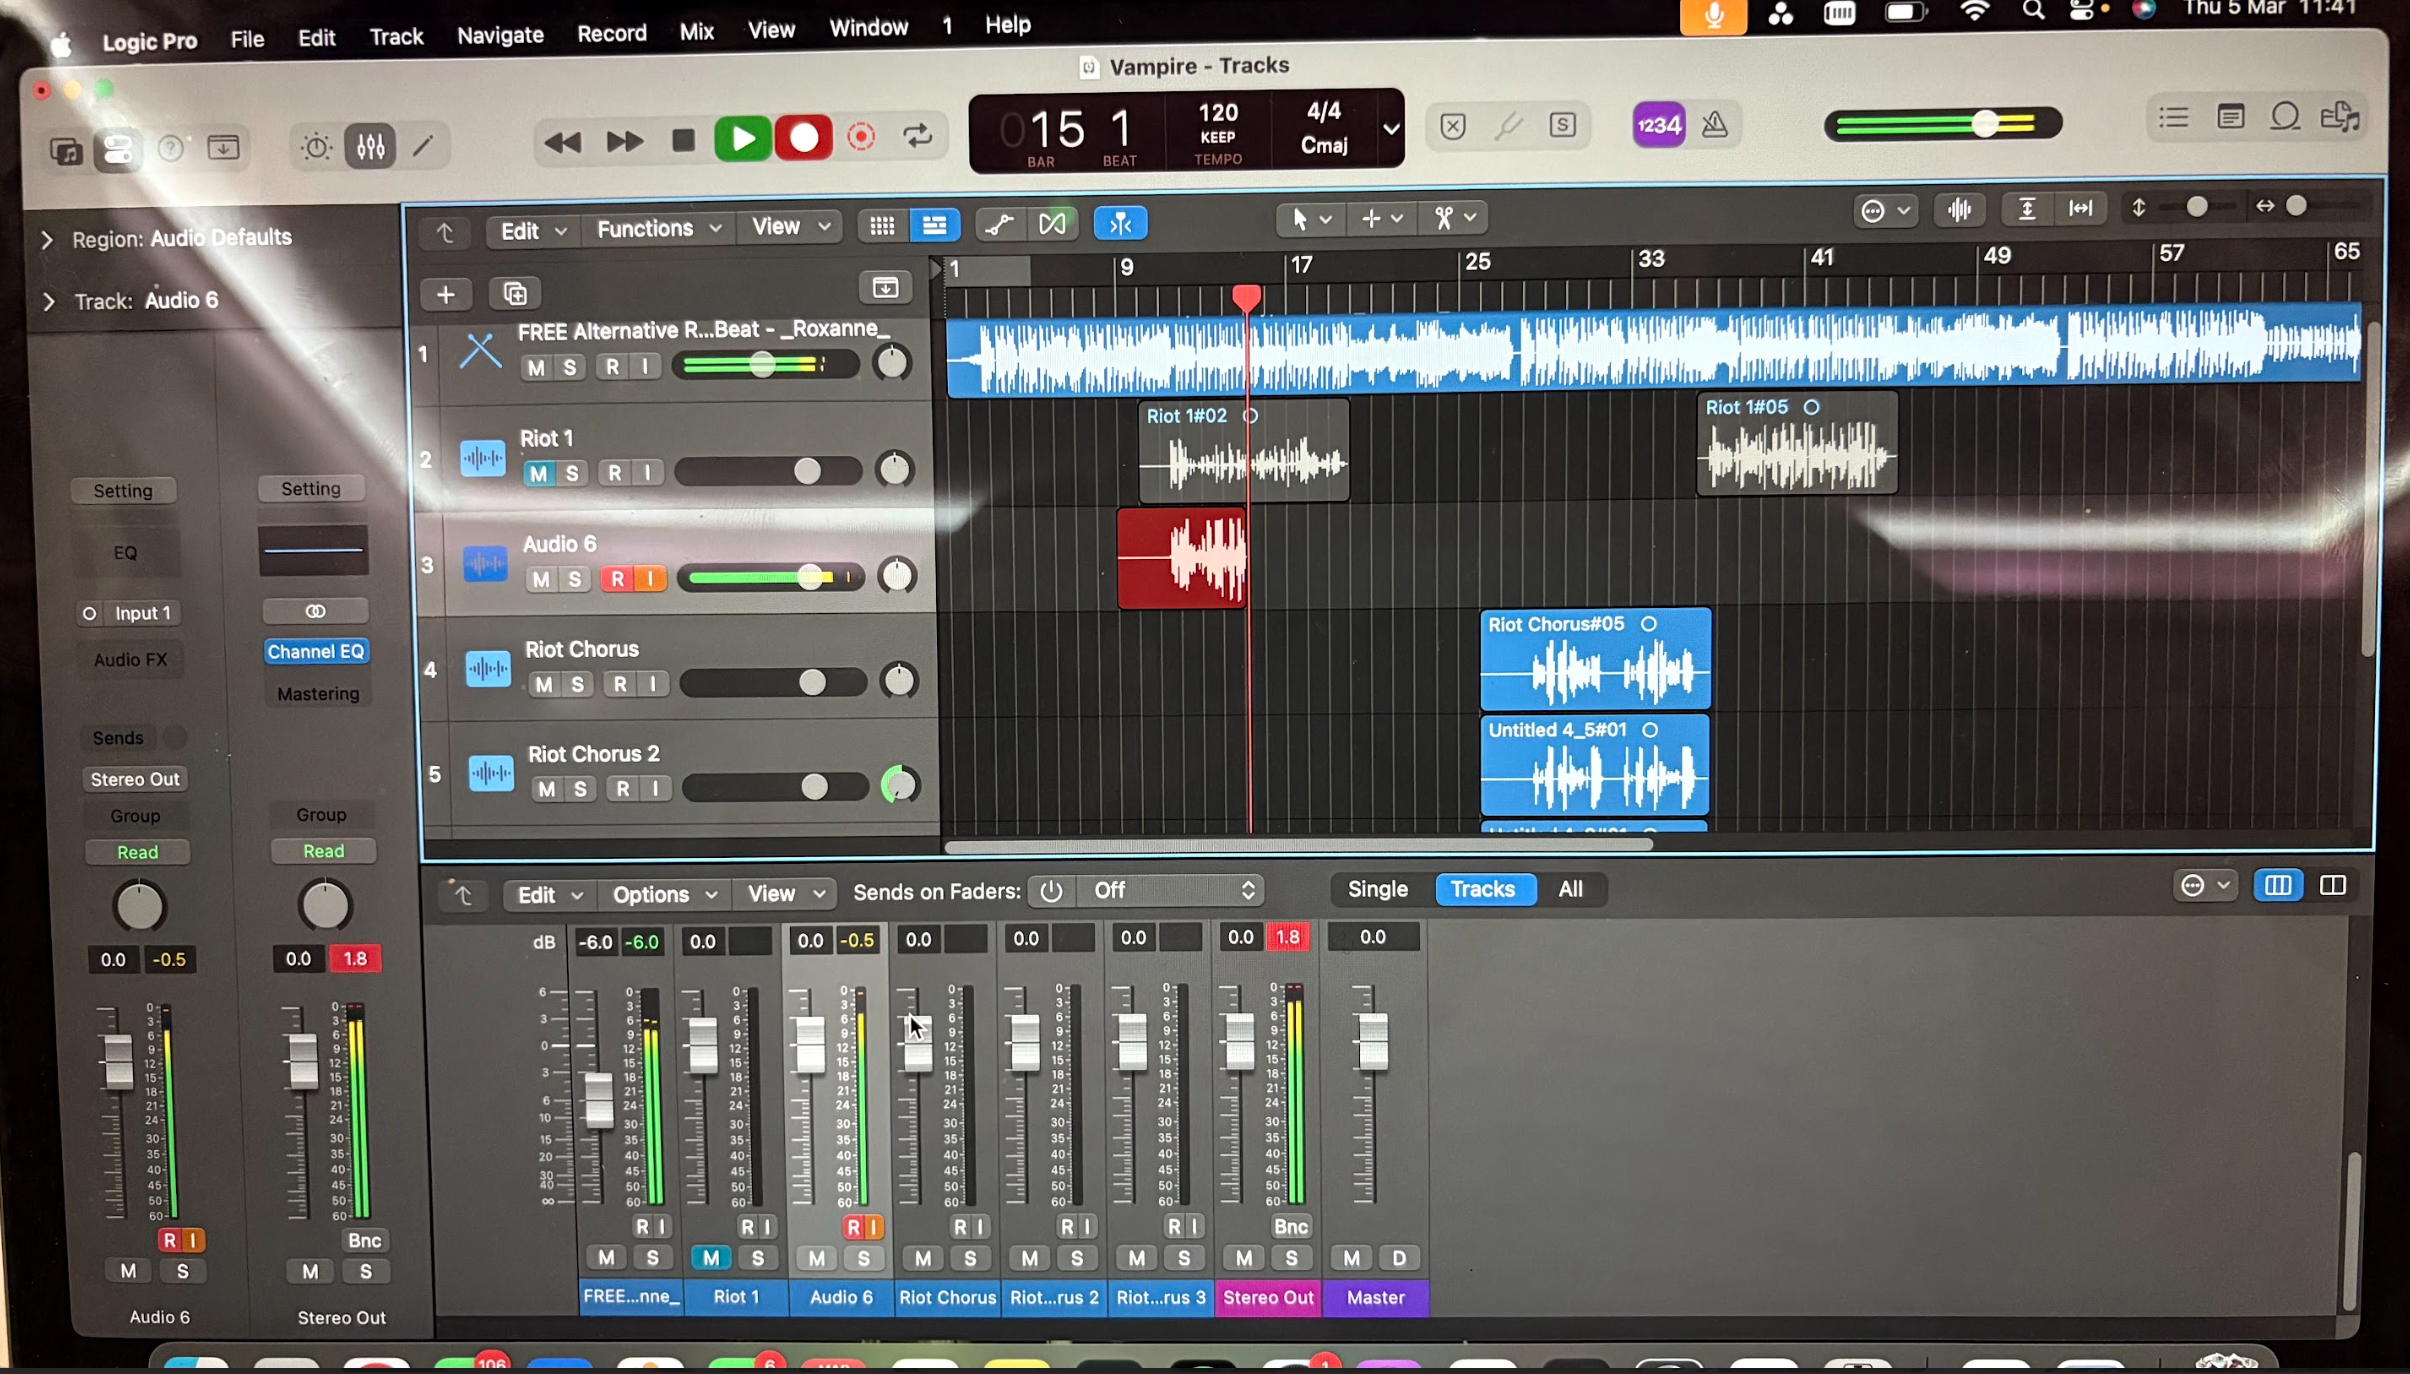
Task: Click the Channel EQ plugin slot
Action: point(316,651)
